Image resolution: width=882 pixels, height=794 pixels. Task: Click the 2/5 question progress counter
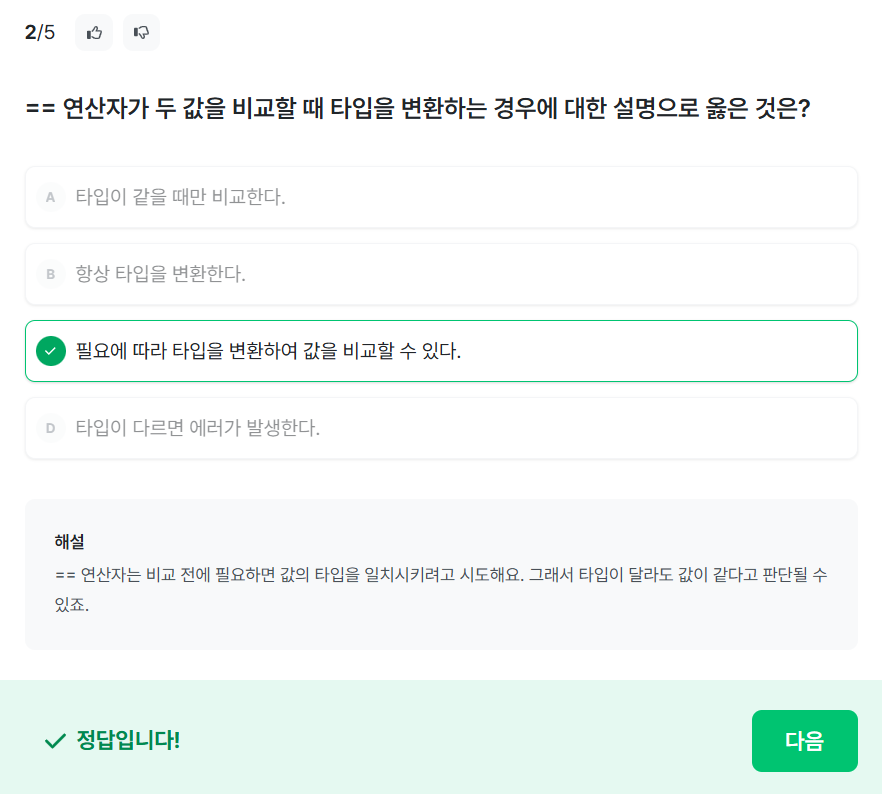tap(40, 33)
